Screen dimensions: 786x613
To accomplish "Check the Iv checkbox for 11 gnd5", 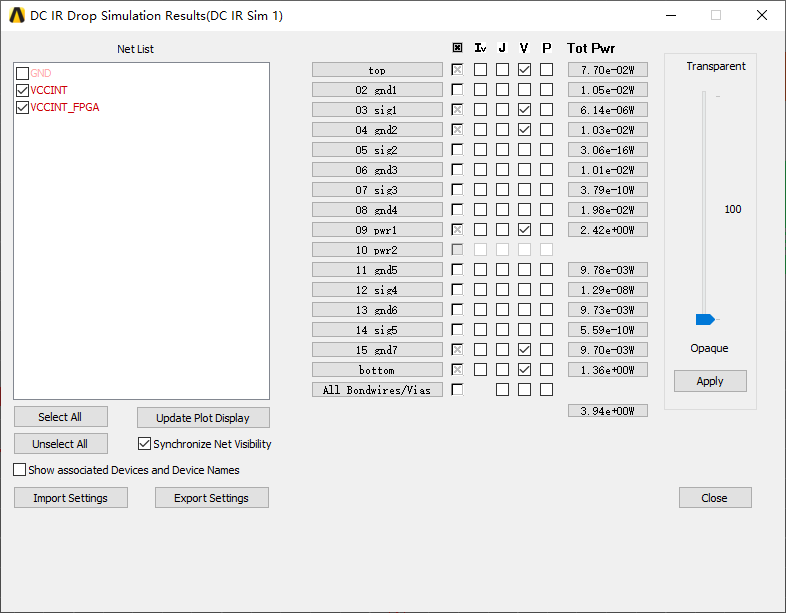I will [480, 270].
